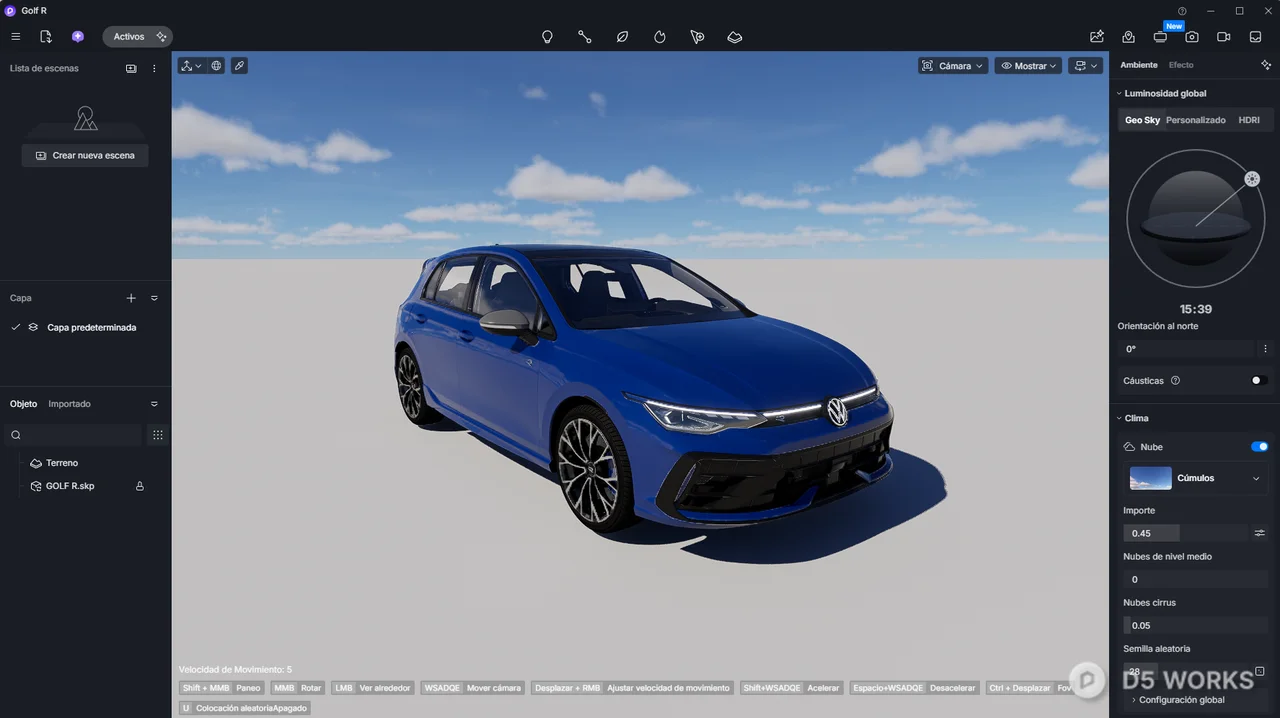This screenshot has width=1280, height=718.
Task: Open the terrain material tool icon
Action: pyautogui.click(x=735, y=36)
